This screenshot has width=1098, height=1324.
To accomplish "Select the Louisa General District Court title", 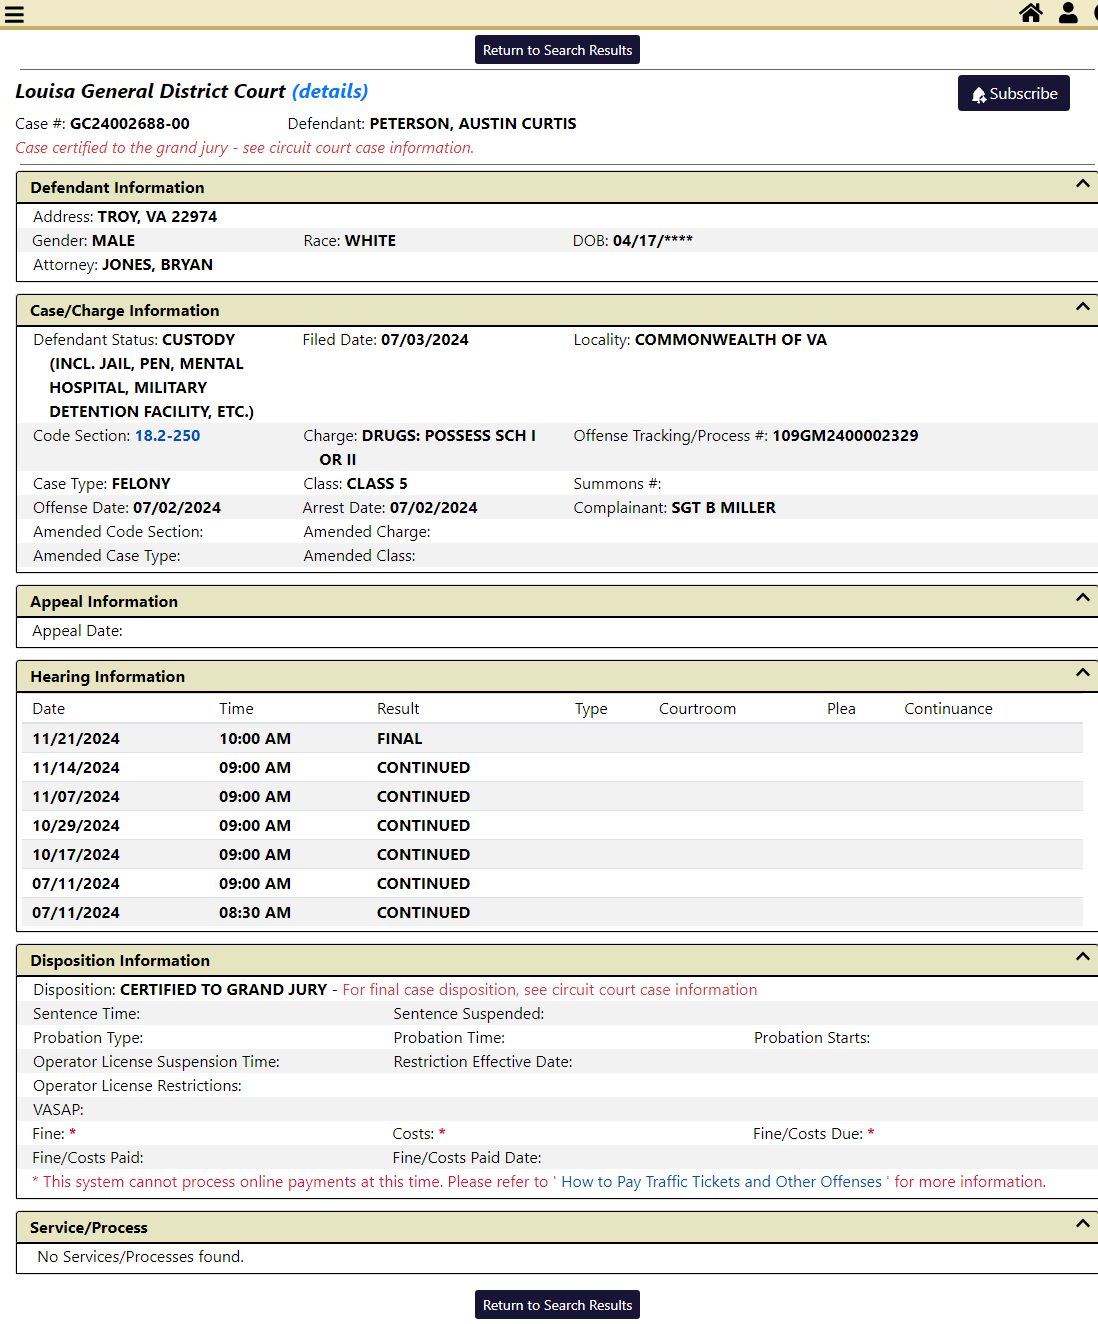I will click(150, 91).
